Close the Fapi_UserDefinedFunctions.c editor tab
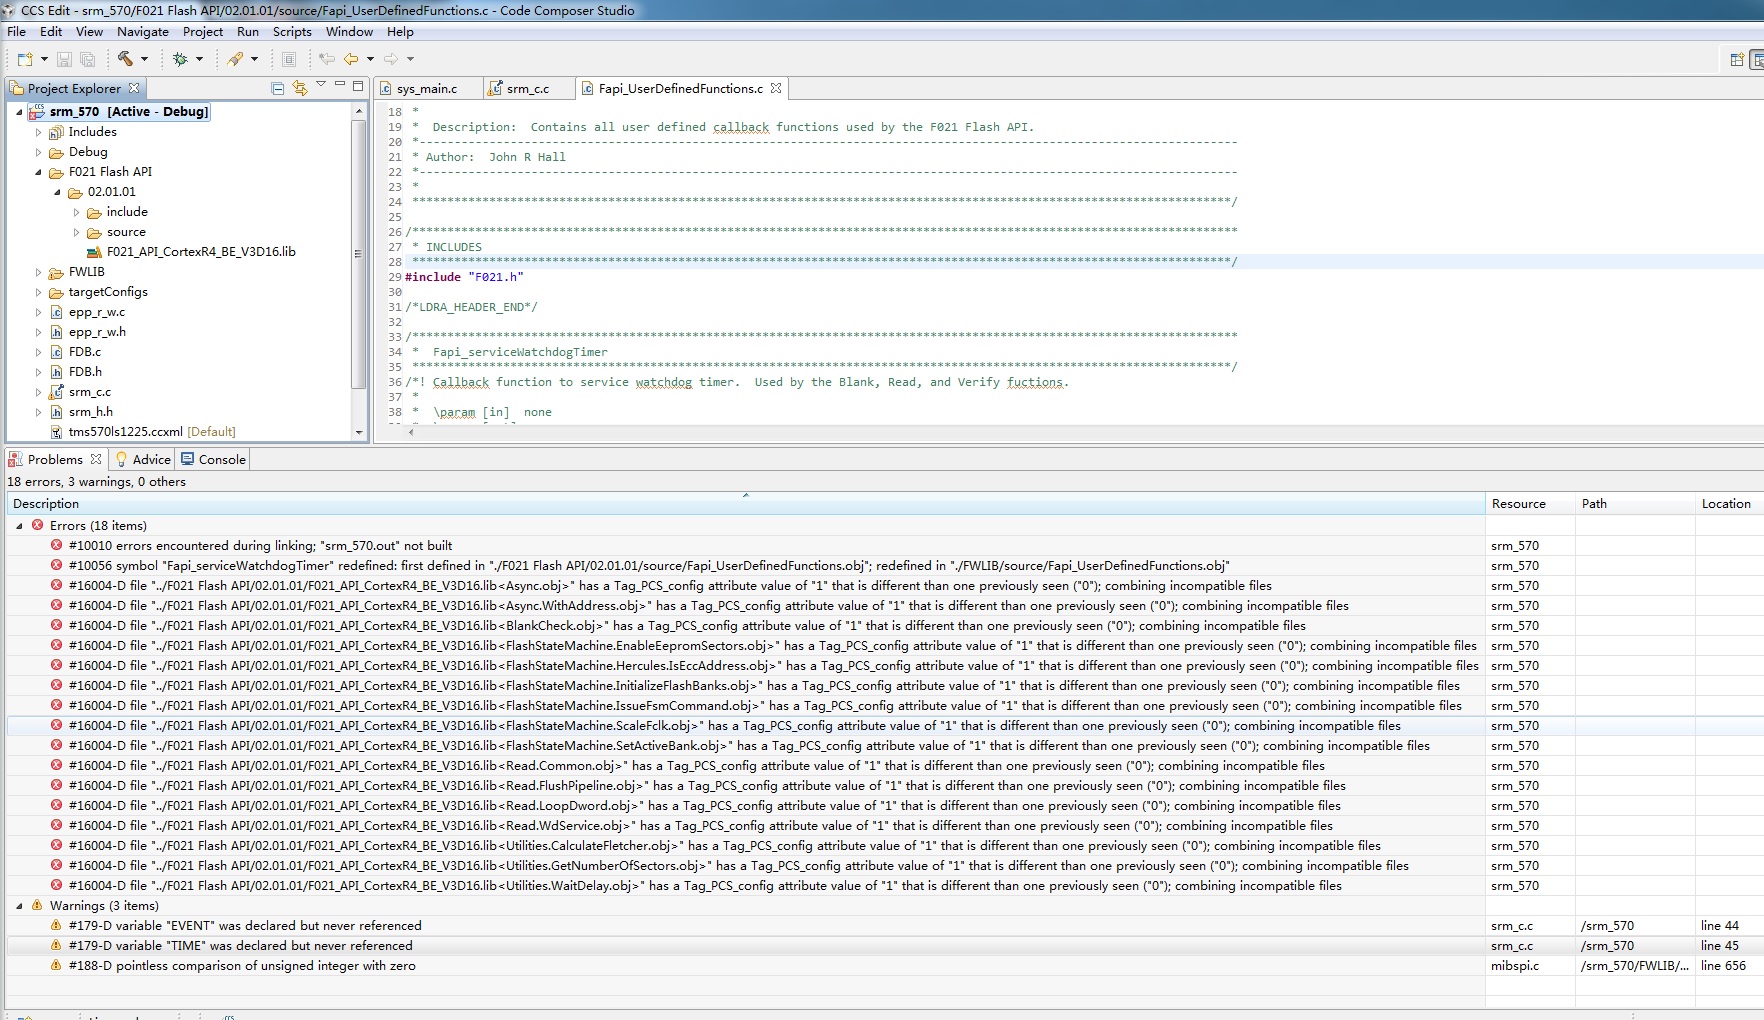Image resolution: width=1764 pixels, height=1020 pixels. click(776, 88)
